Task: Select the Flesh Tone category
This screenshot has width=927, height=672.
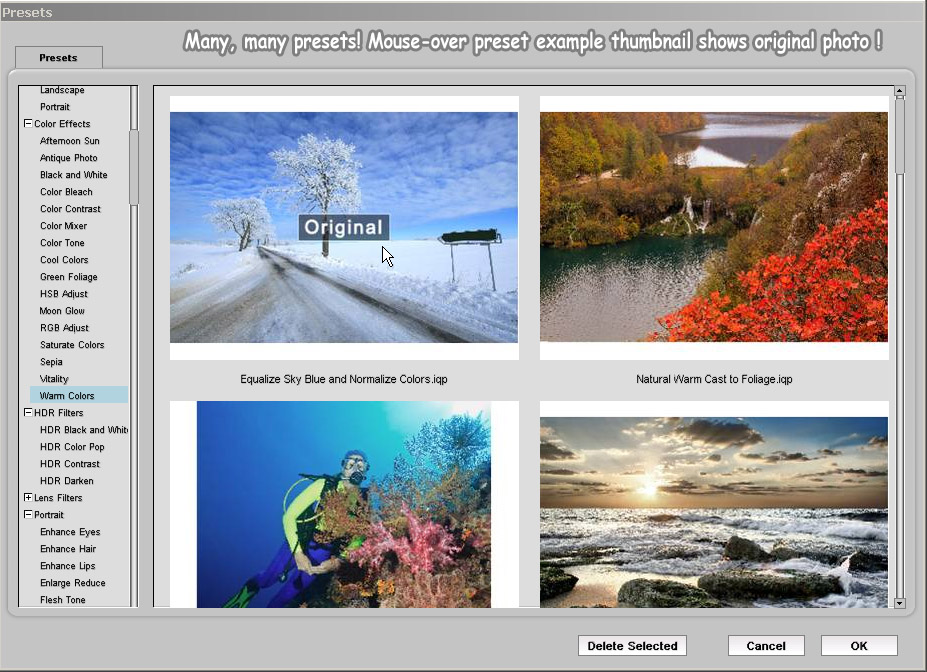Action: [x=63, y=600]
